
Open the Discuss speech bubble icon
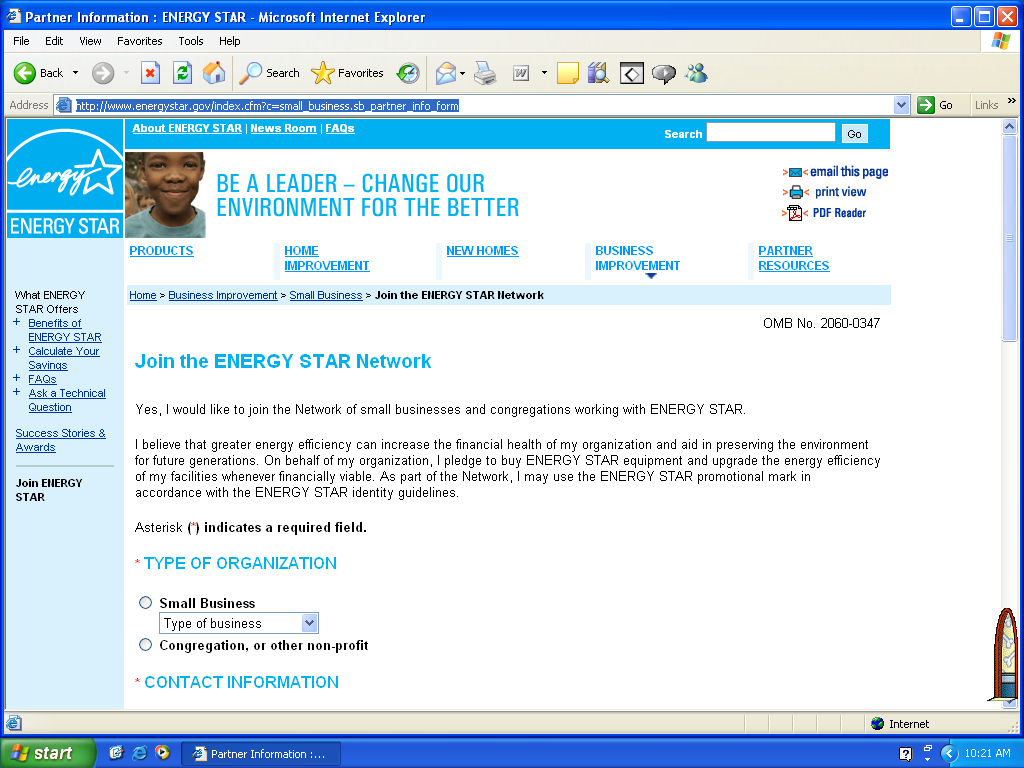click(x=664, y=73)
